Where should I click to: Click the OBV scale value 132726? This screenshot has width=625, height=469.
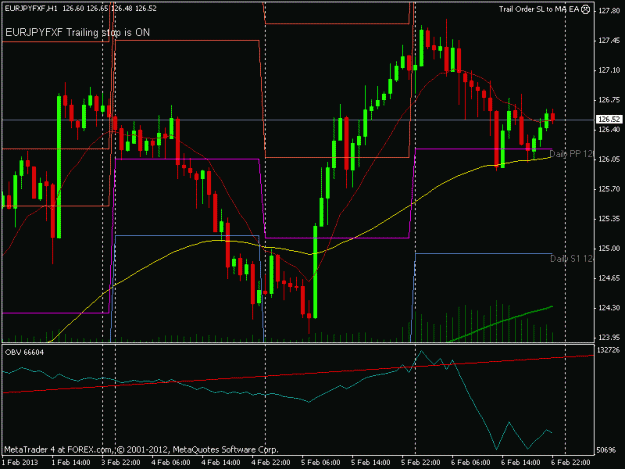click(x=608, y=350)
